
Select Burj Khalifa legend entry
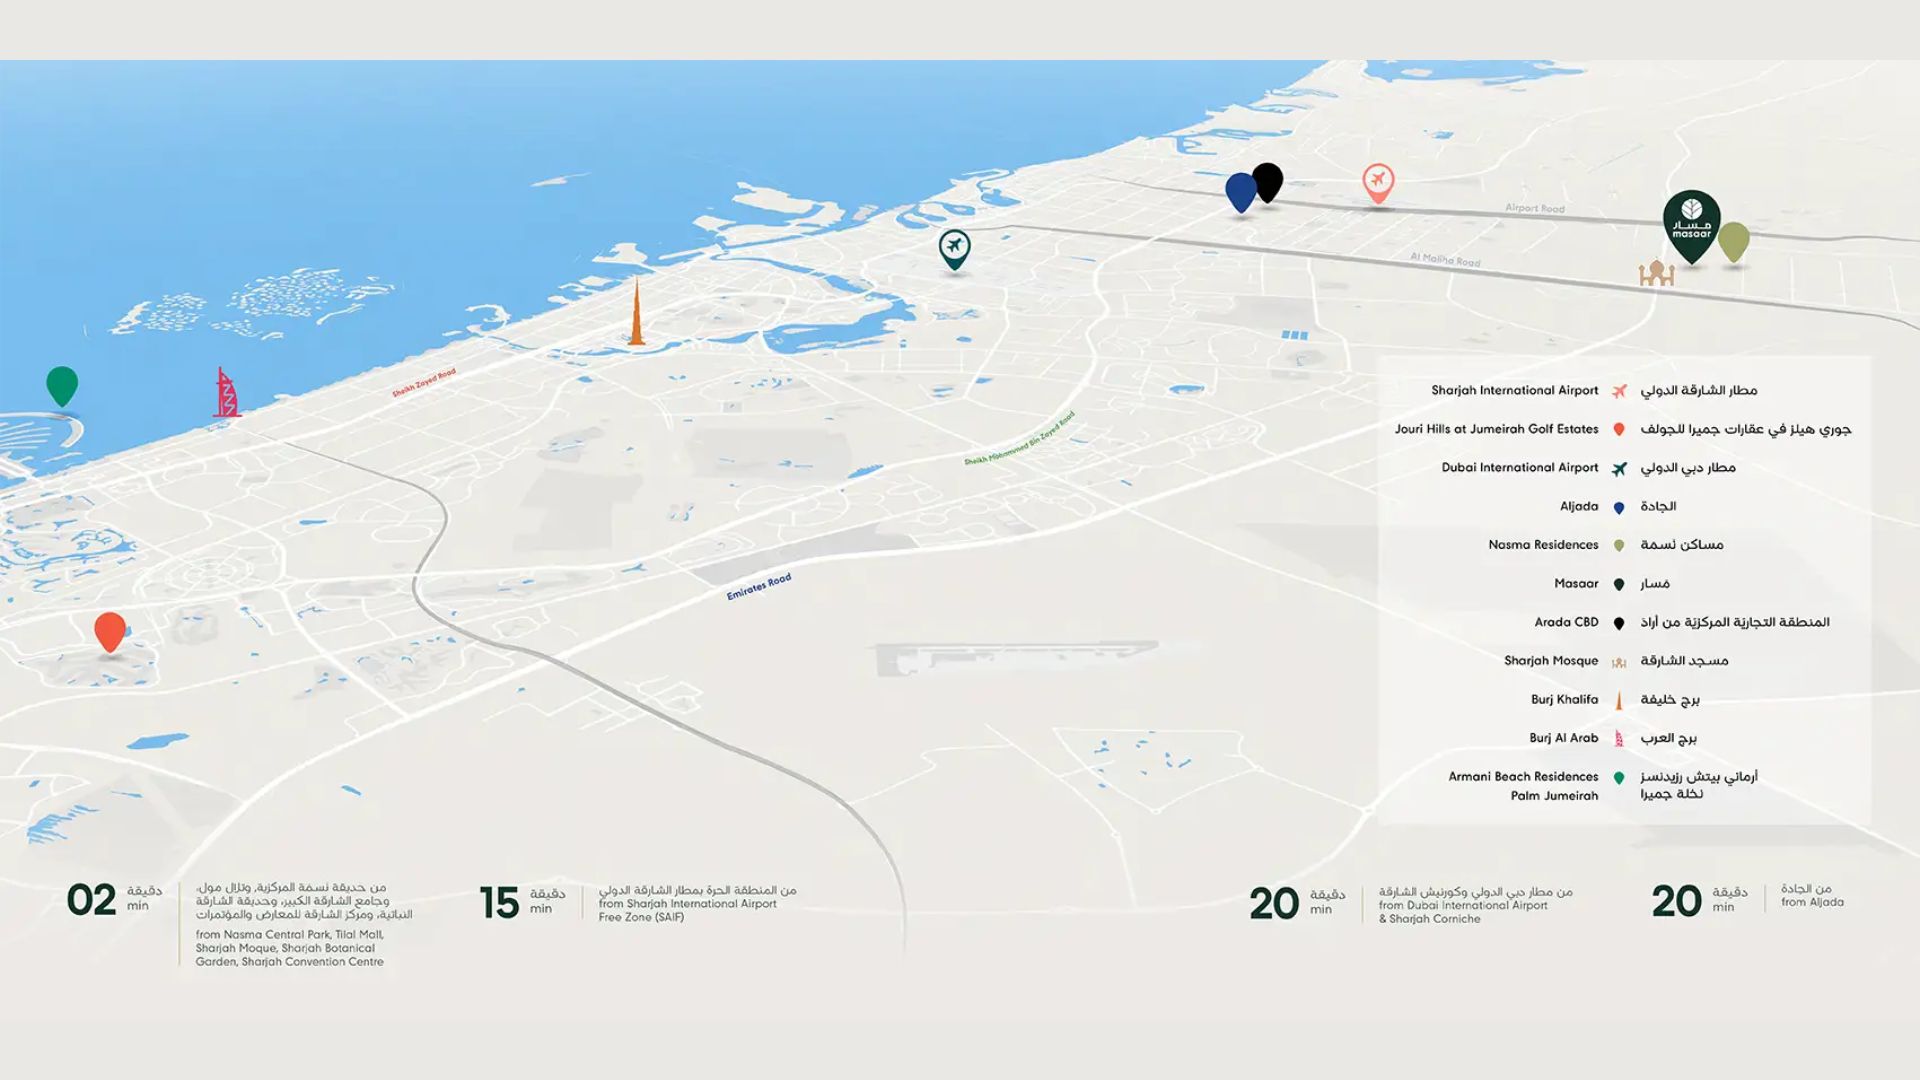click(1564, 700)
